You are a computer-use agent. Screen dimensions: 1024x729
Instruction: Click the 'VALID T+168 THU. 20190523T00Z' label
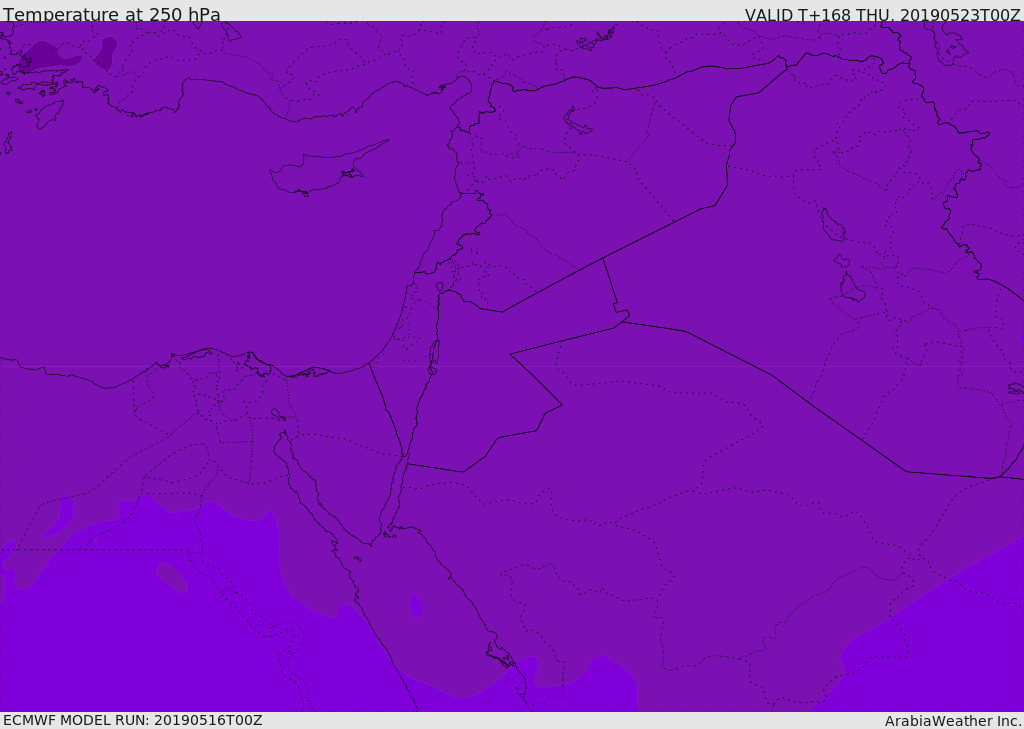click(x=883, y=14)
